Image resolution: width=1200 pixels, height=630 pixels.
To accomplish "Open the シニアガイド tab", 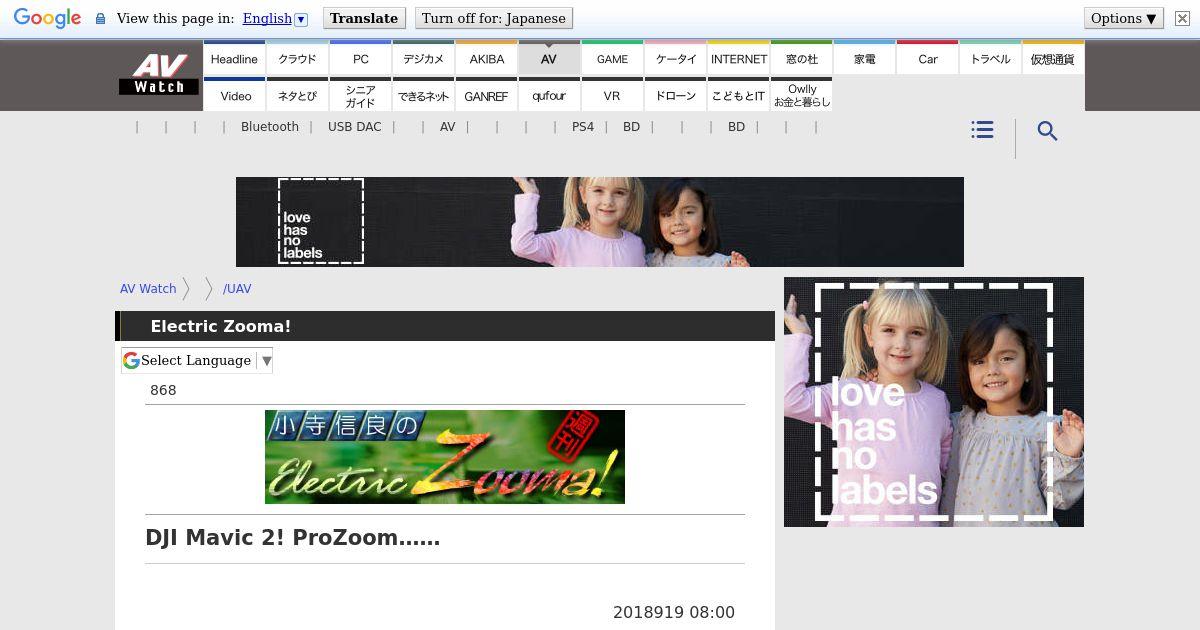I will (360, 95).
